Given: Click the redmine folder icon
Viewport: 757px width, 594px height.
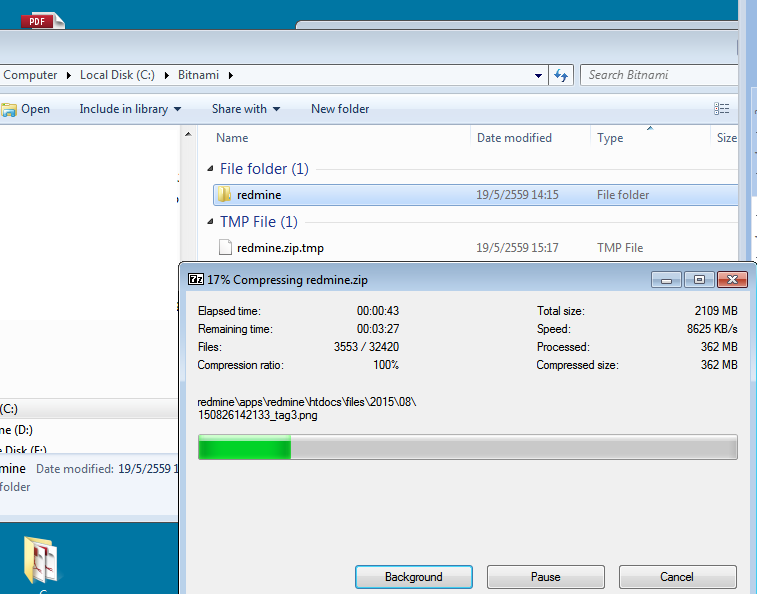Looking at the screenshot, I should point(224,195).
